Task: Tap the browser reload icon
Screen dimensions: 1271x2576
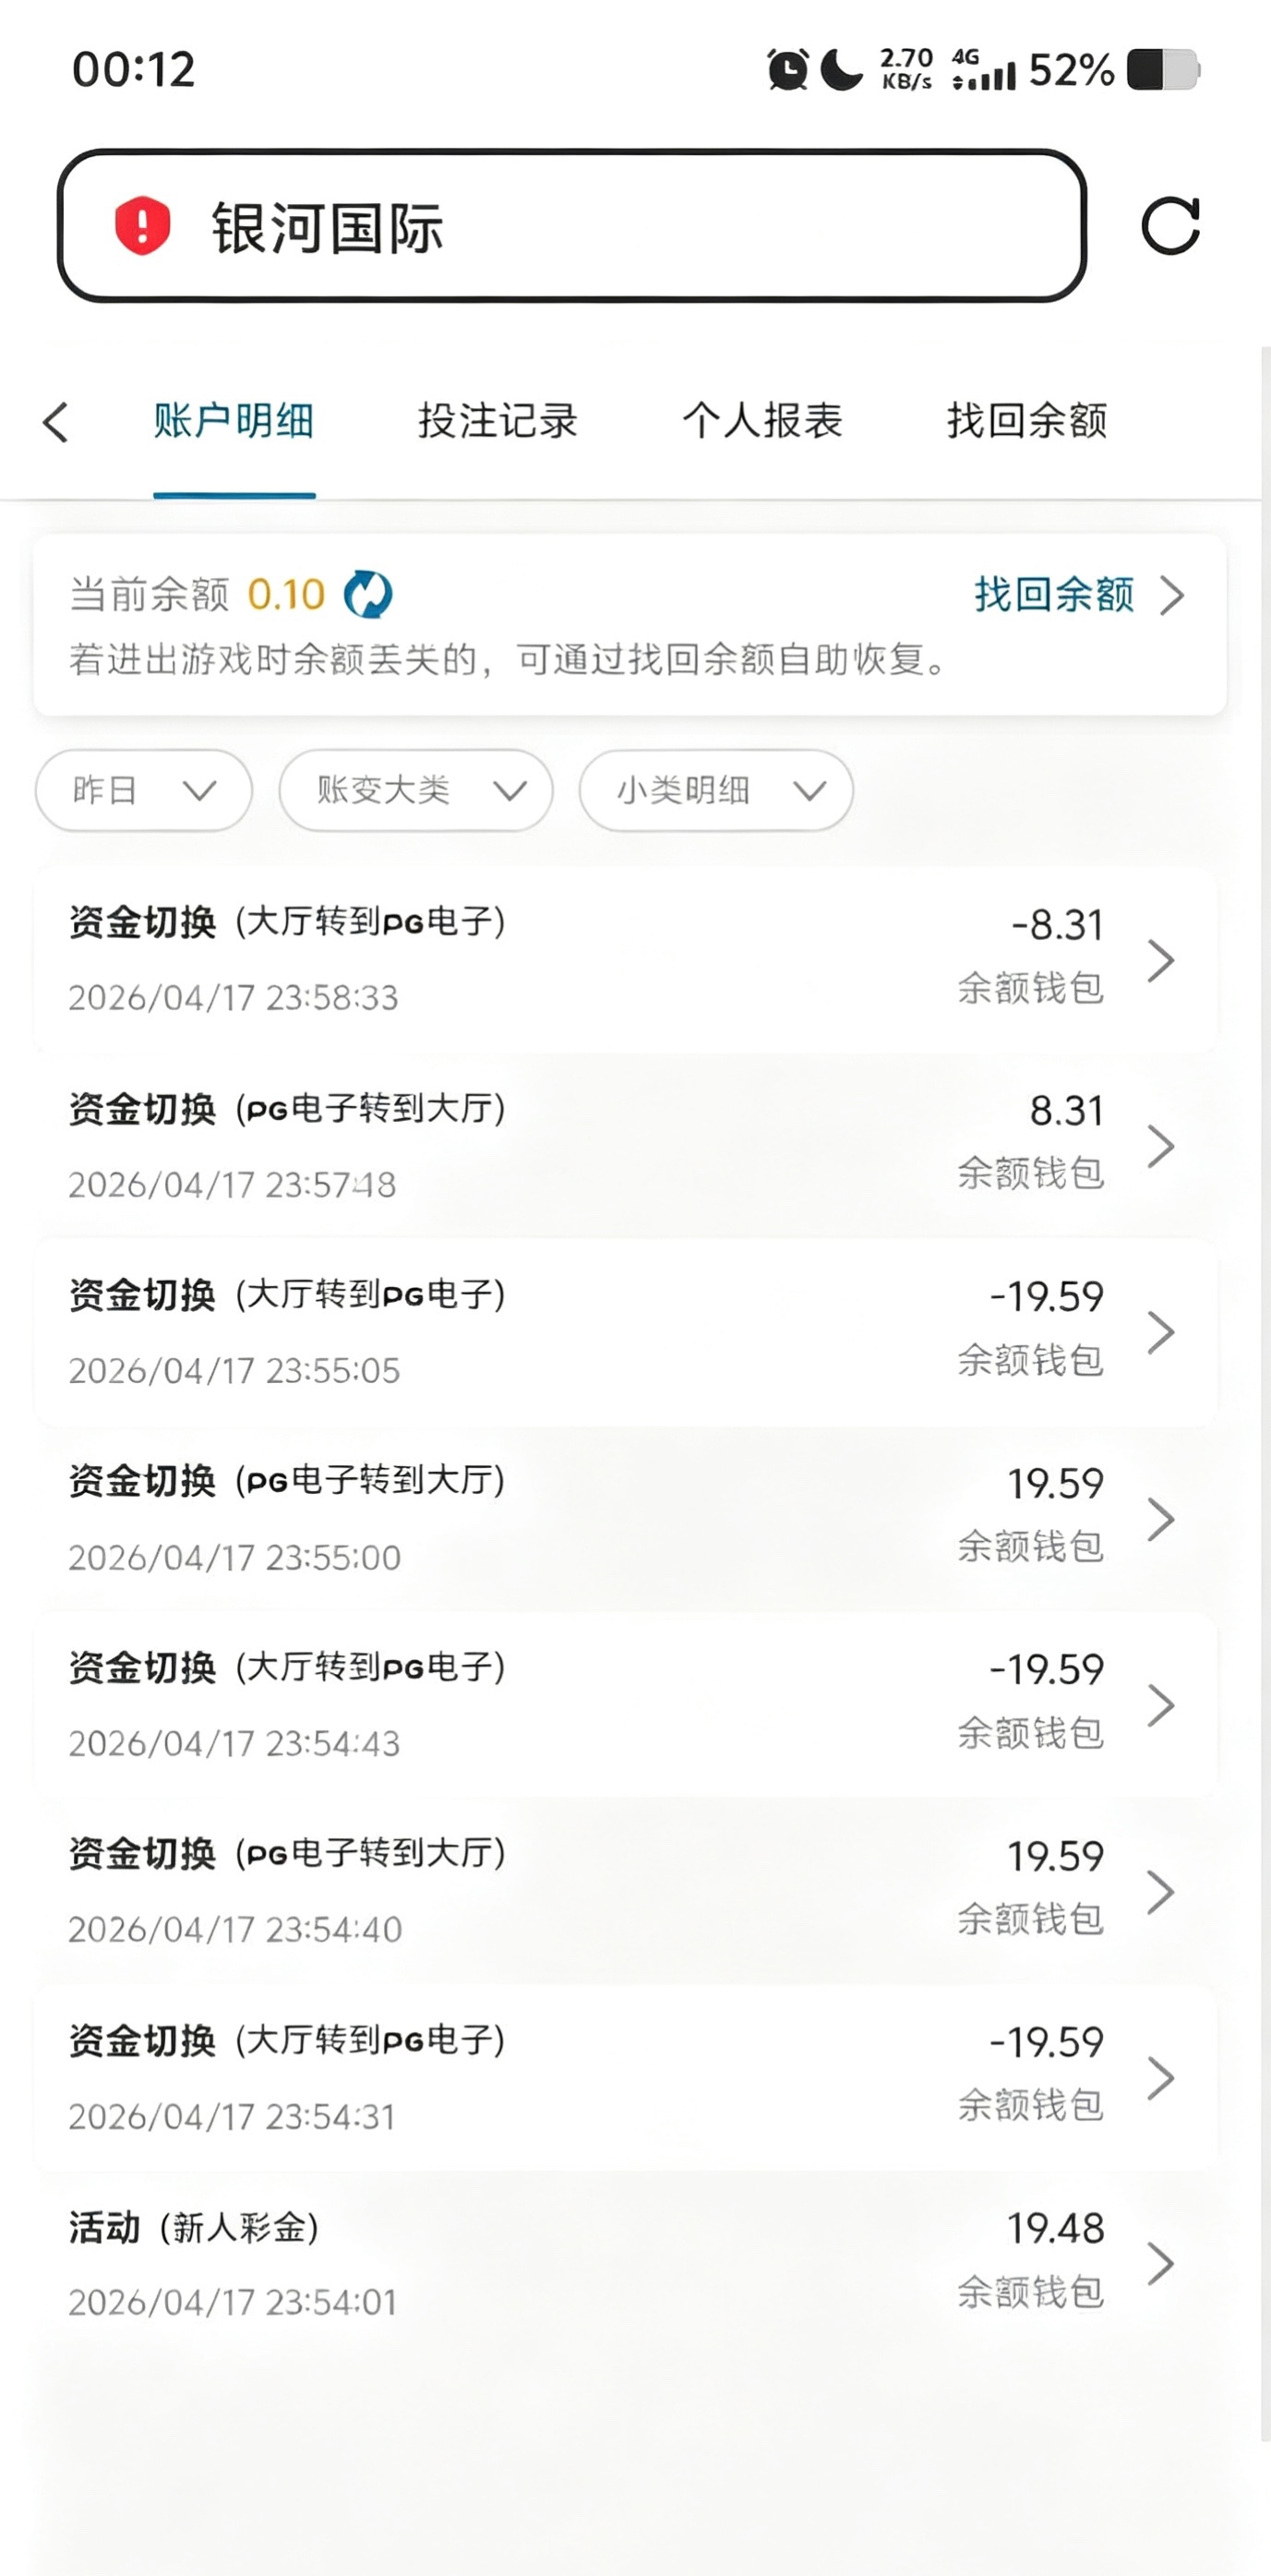Action: point(1170,226)
